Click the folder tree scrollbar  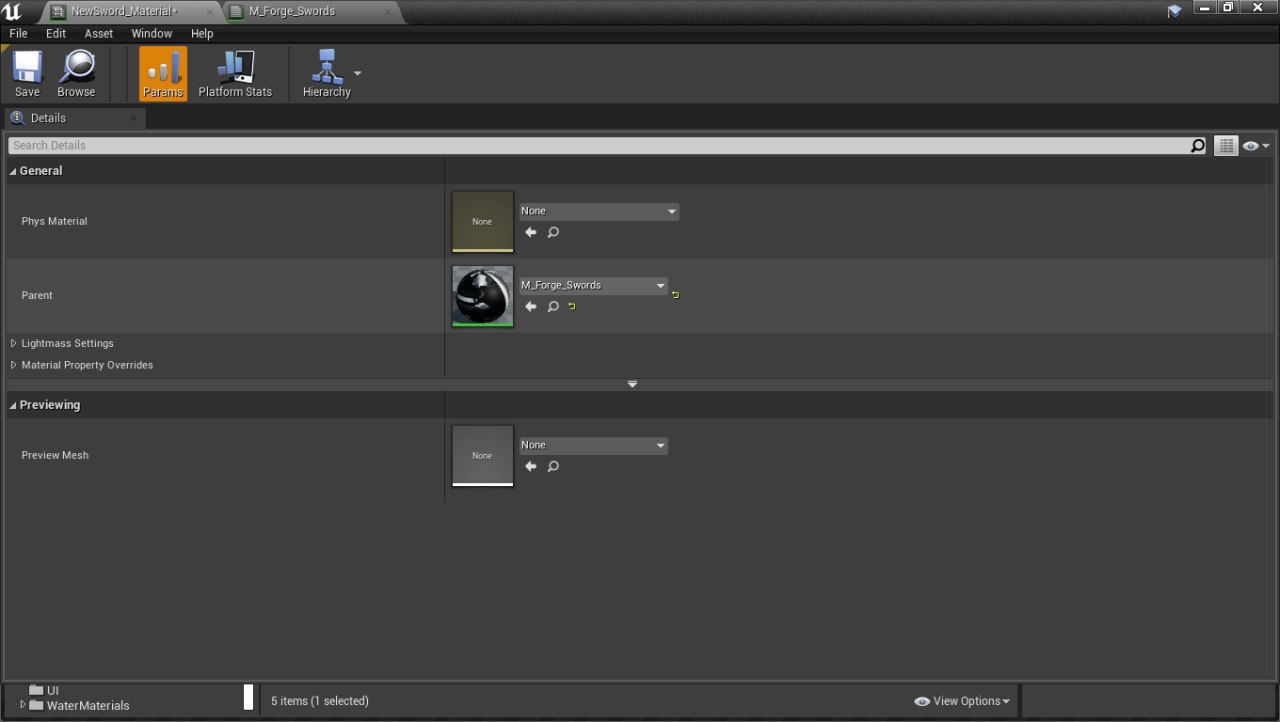tap(249, 697)
